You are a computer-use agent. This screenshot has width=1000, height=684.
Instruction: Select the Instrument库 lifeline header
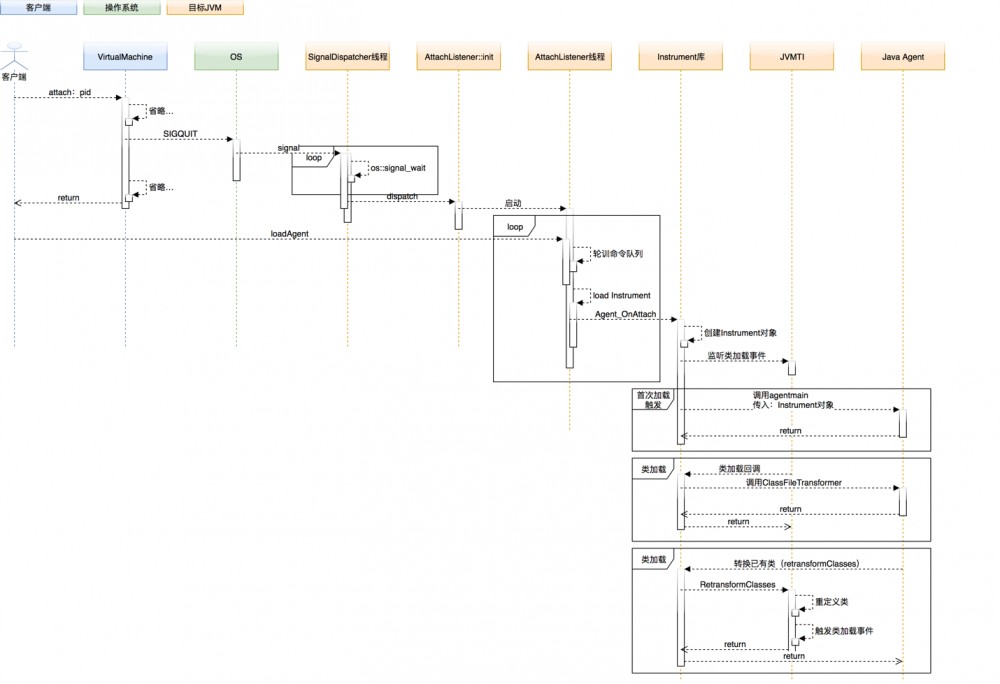coord(680,57)
